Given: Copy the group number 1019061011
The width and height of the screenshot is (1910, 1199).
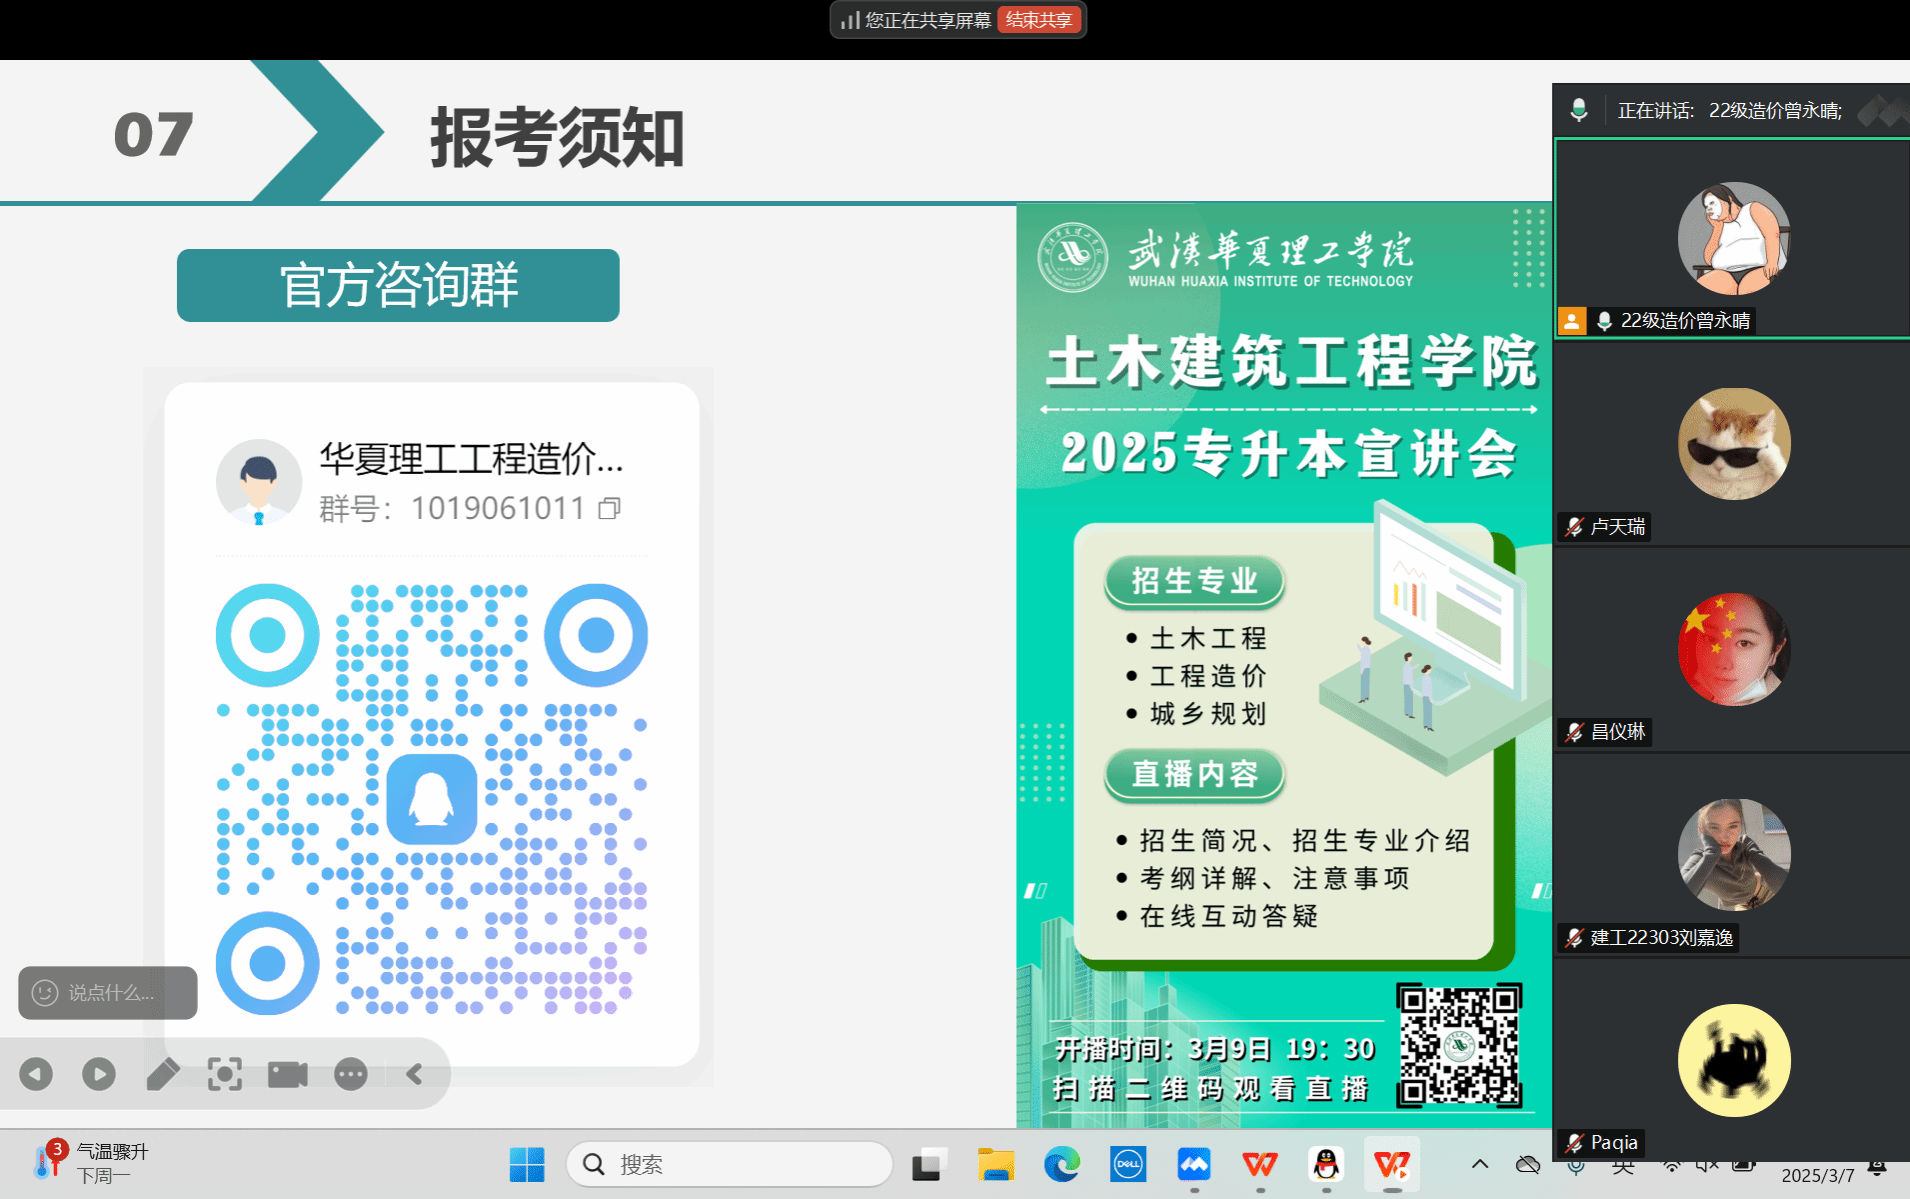Looking at the screenshot, I should 610,509.
